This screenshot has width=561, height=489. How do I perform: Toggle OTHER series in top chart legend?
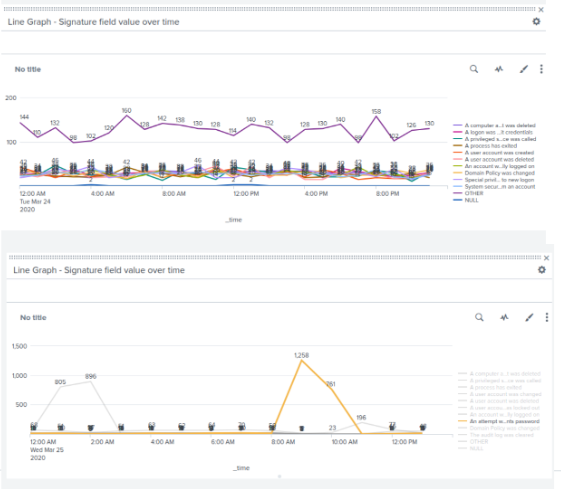pyautogui.click(x=468, y=193)
